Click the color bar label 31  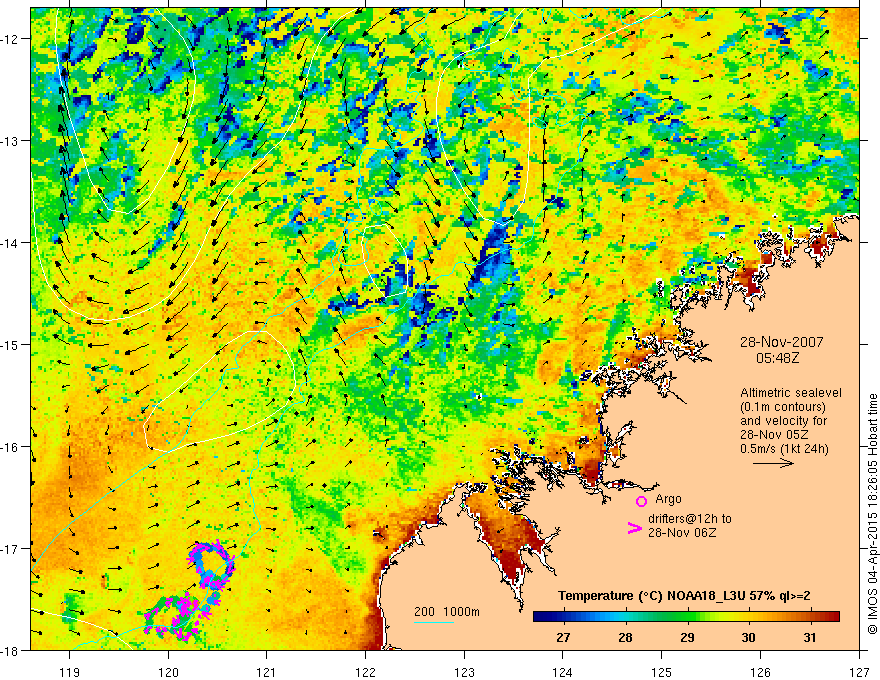tap(809, 637)
